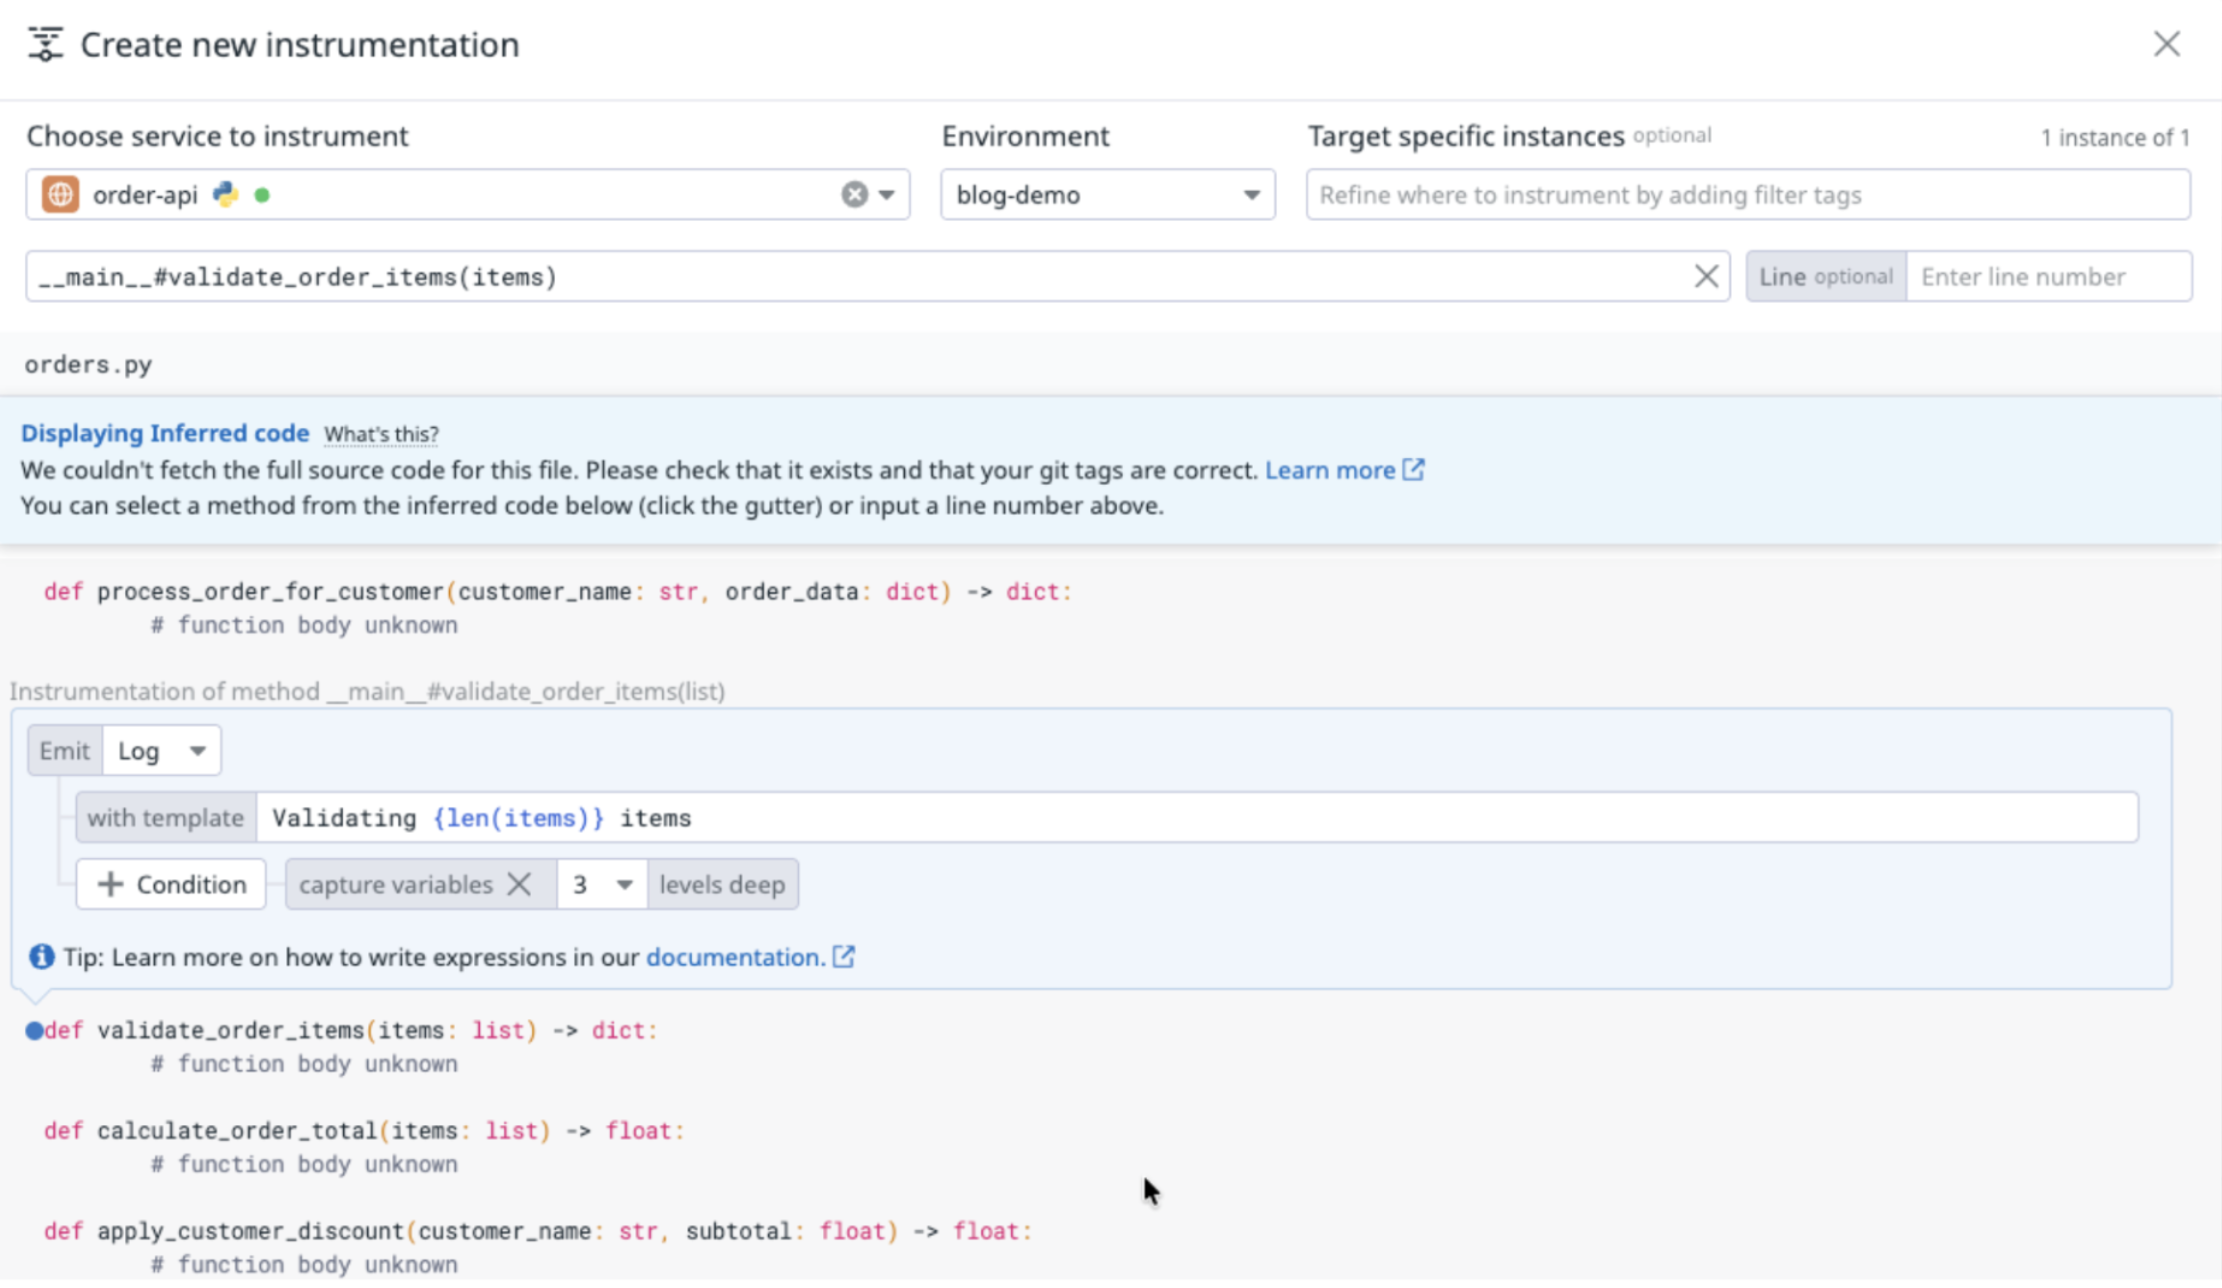Screen dimensions: 2222x1288
Task: Remove the capture variables option
Action: coord(519,884)
